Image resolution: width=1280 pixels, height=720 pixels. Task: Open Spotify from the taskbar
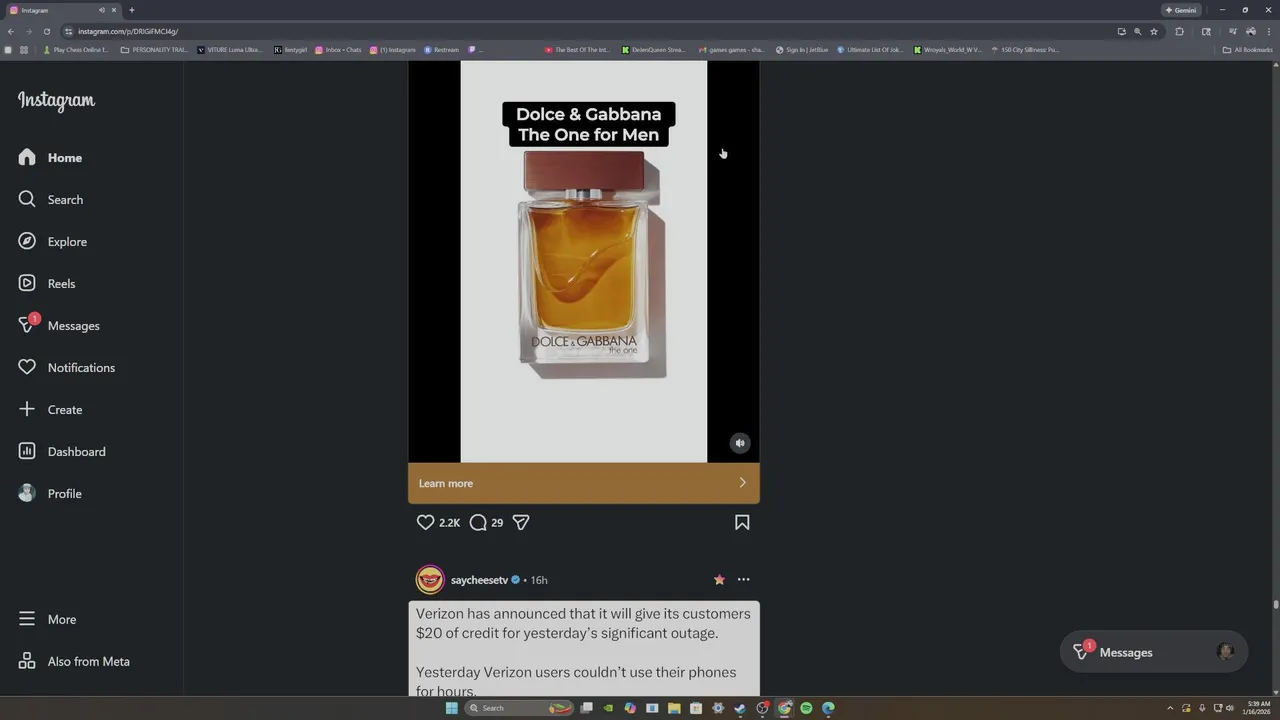806,708
